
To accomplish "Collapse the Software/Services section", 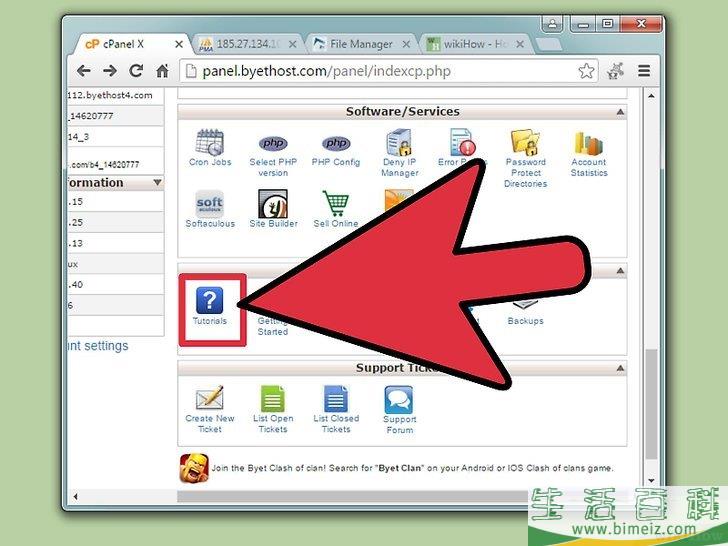I will tap(620, 112).
